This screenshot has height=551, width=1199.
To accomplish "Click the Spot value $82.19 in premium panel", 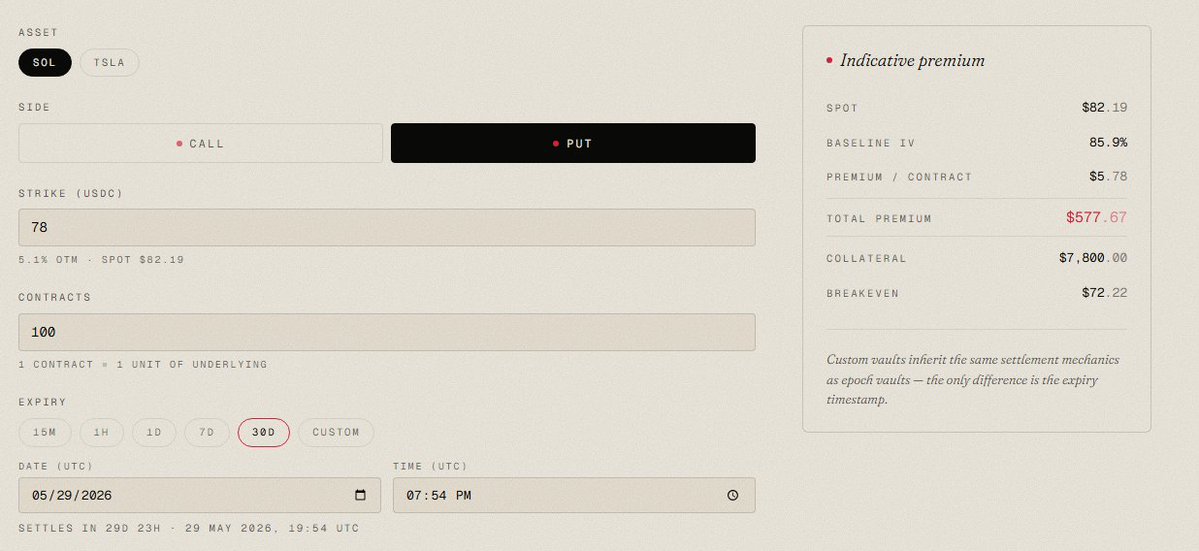I will click(1104, 108).
